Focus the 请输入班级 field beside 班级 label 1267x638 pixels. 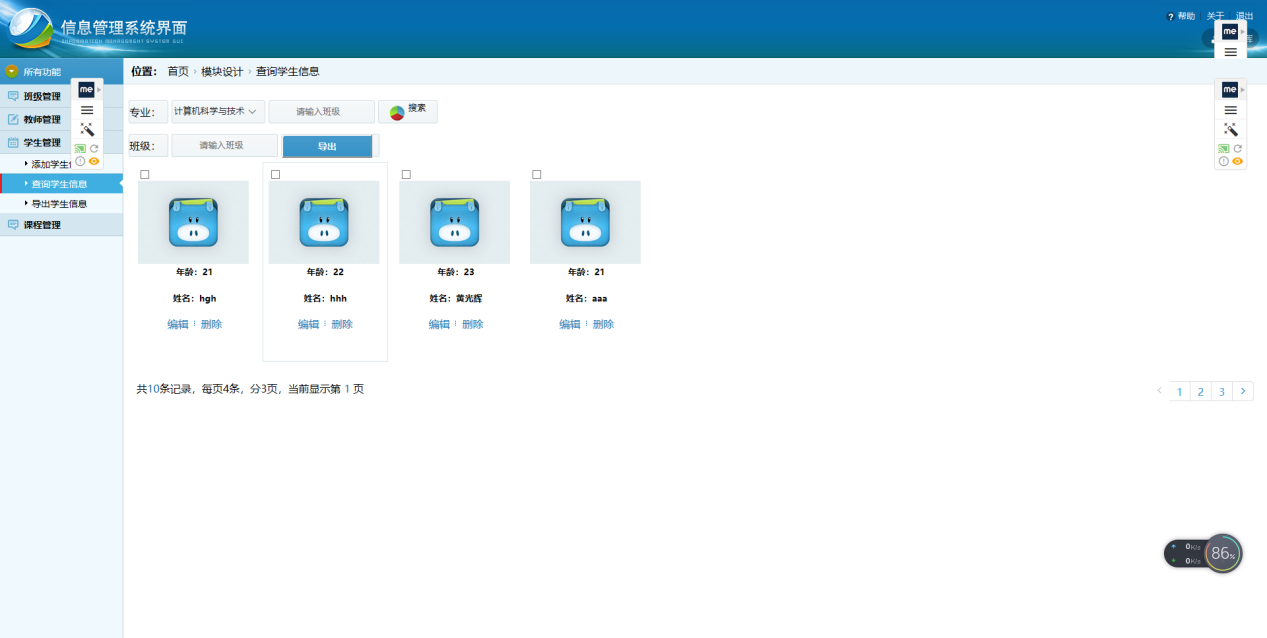pos(224,146)
